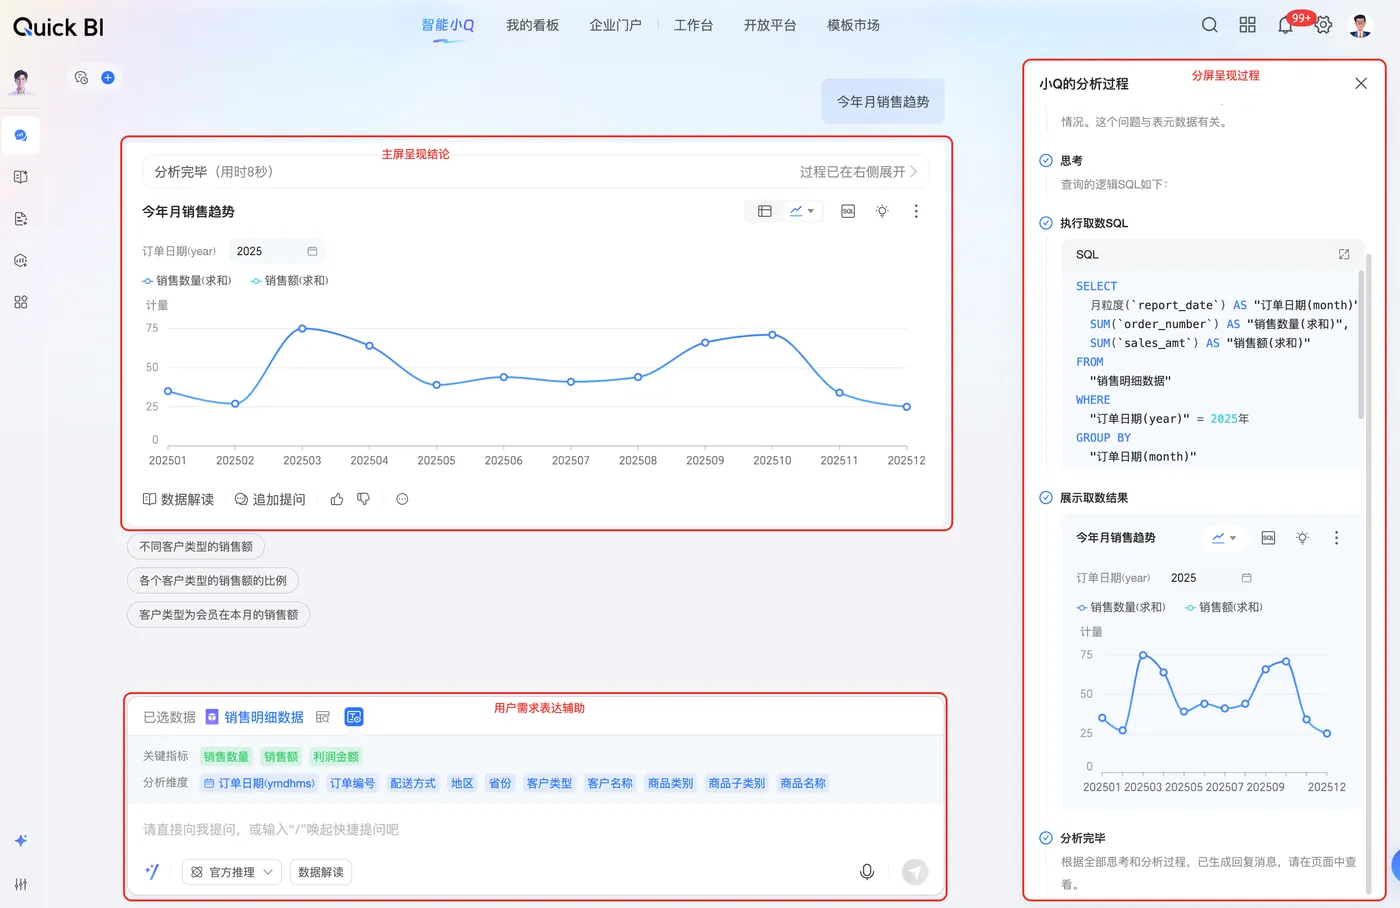Click the blue dataset field config icon
Viewport: 1400px width, 908px height.
pos(354,717)
